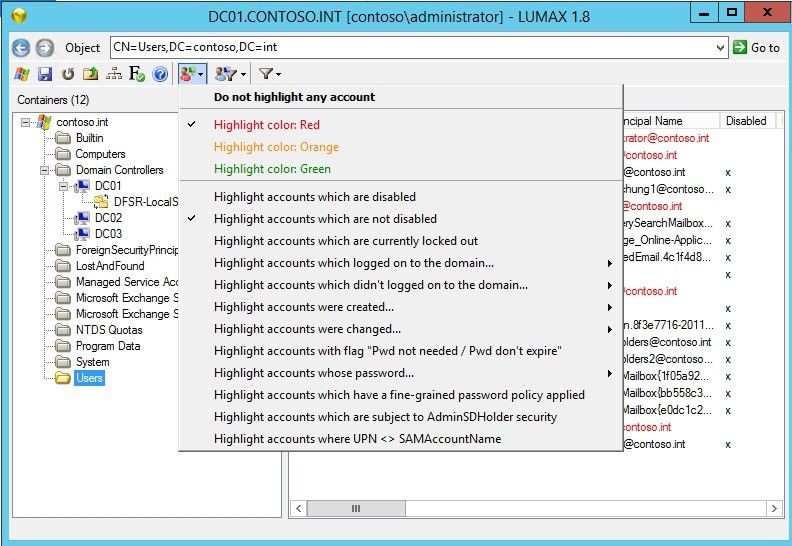Enable Highlight accounts currently locked out
Image resolution: width=792 pixels, height=546 pixels.
[401, 241]
